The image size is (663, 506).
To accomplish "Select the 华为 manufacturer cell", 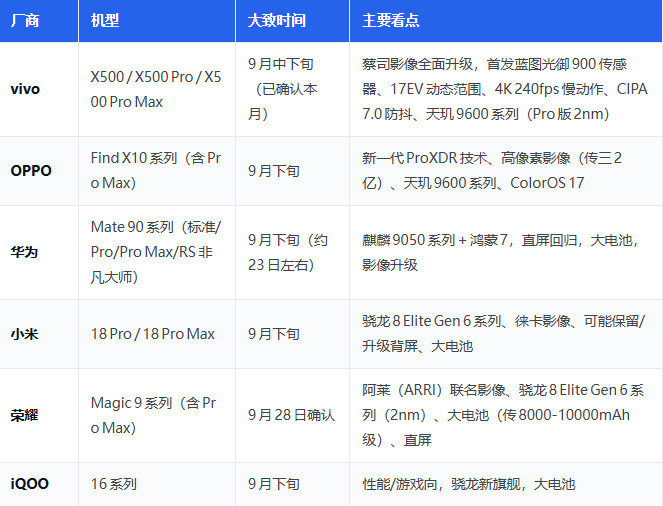I will coord(39,252).
